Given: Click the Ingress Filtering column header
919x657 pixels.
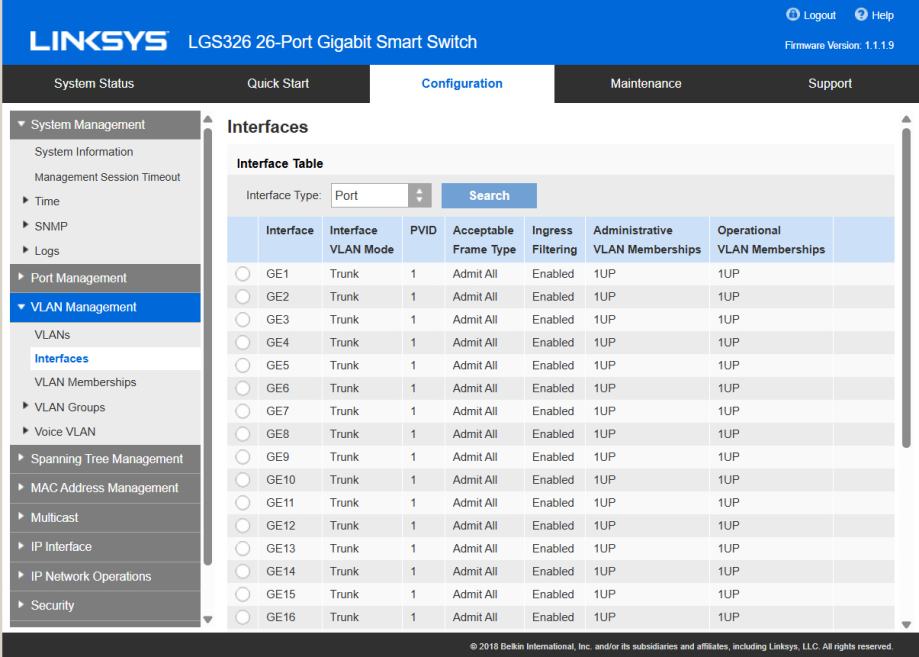Looking at the screenshot, I should [554, 240].
